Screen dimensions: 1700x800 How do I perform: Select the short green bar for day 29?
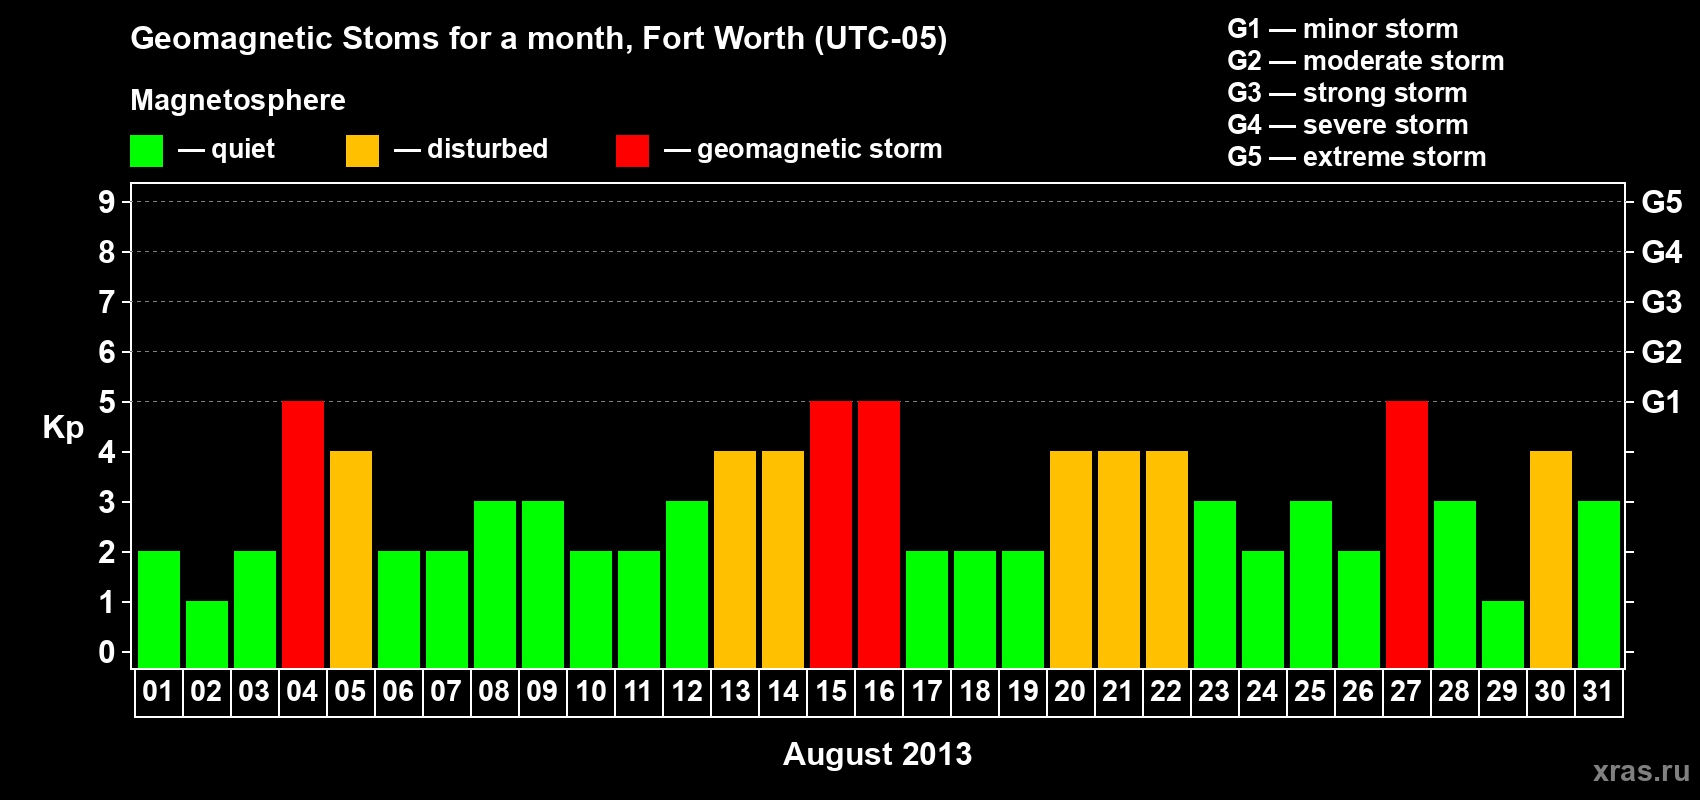(x=1503, y=634)
